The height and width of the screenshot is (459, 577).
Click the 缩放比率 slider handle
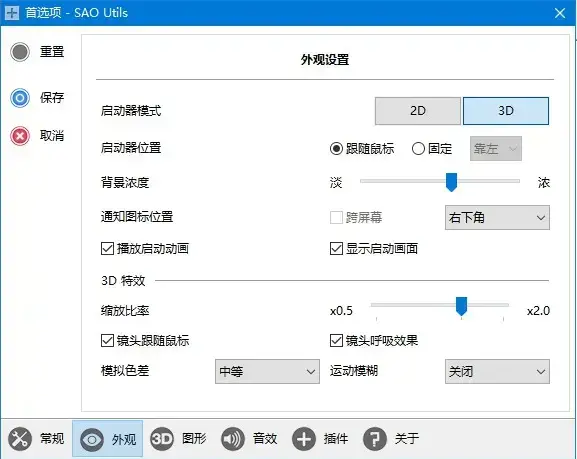(461, 306)
